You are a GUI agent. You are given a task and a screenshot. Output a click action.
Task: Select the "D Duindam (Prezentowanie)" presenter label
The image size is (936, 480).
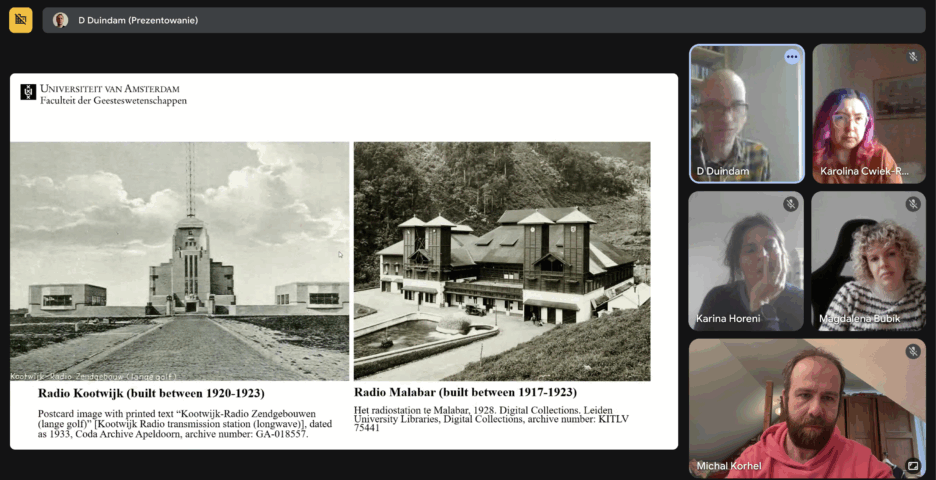tap(138, 20)
